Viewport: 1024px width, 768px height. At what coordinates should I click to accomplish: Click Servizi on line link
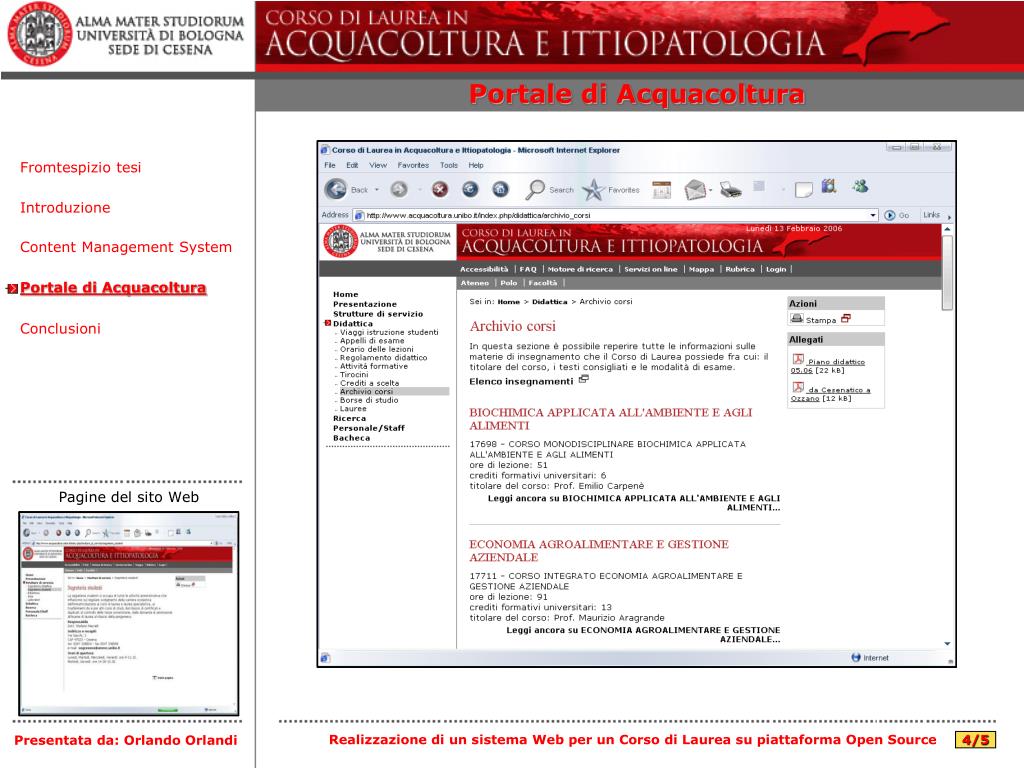pos(650,269)
